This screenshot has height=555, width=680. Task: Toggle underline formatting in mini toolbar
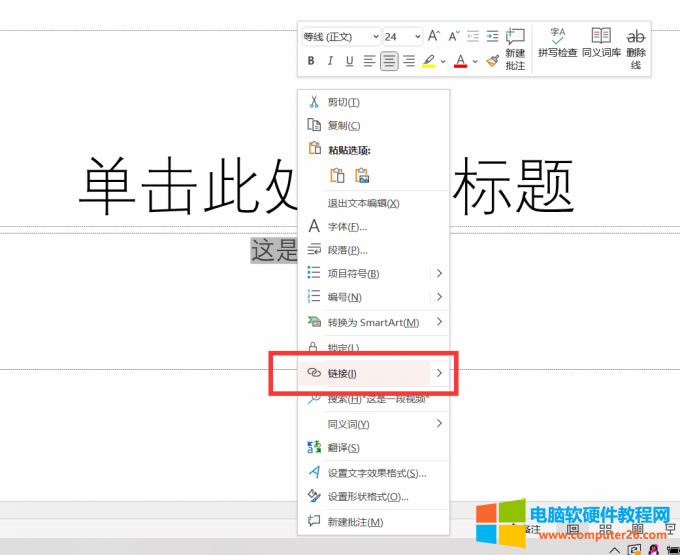click(x=349, y=61)
